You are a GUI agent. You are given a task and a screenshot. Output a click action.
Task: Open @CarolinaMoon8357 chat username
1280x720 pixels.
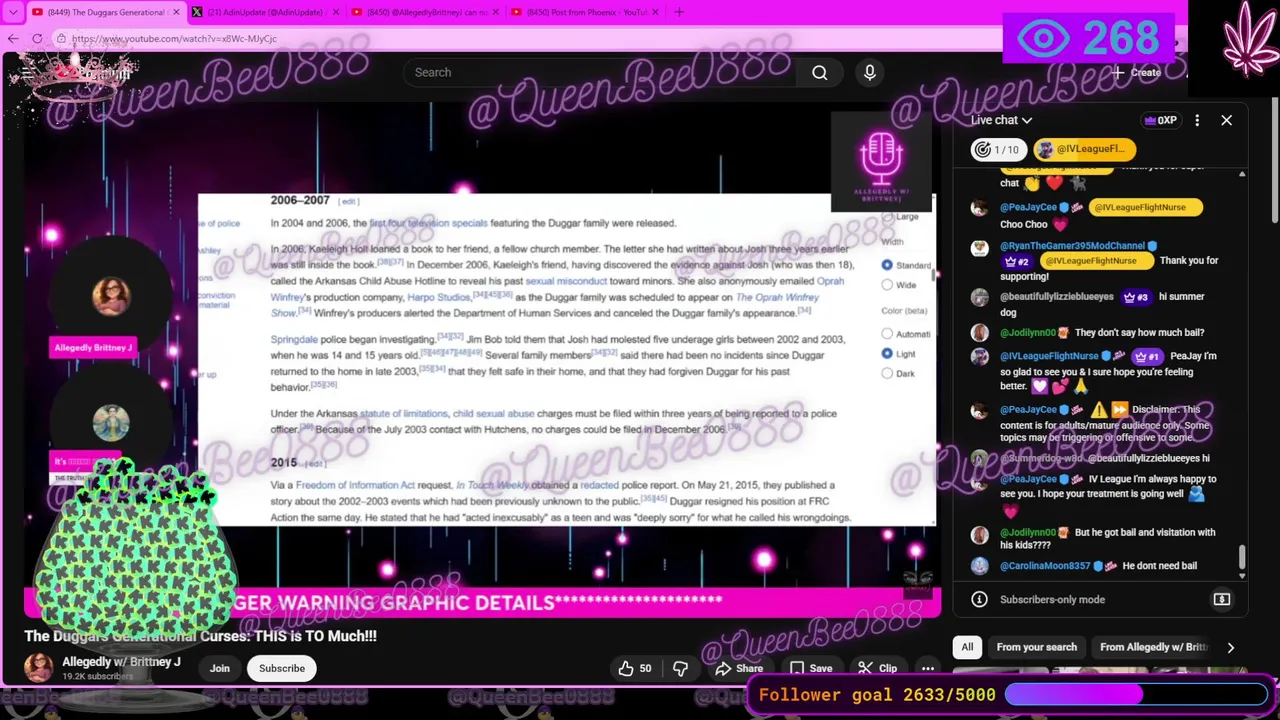pos(1046,566)
